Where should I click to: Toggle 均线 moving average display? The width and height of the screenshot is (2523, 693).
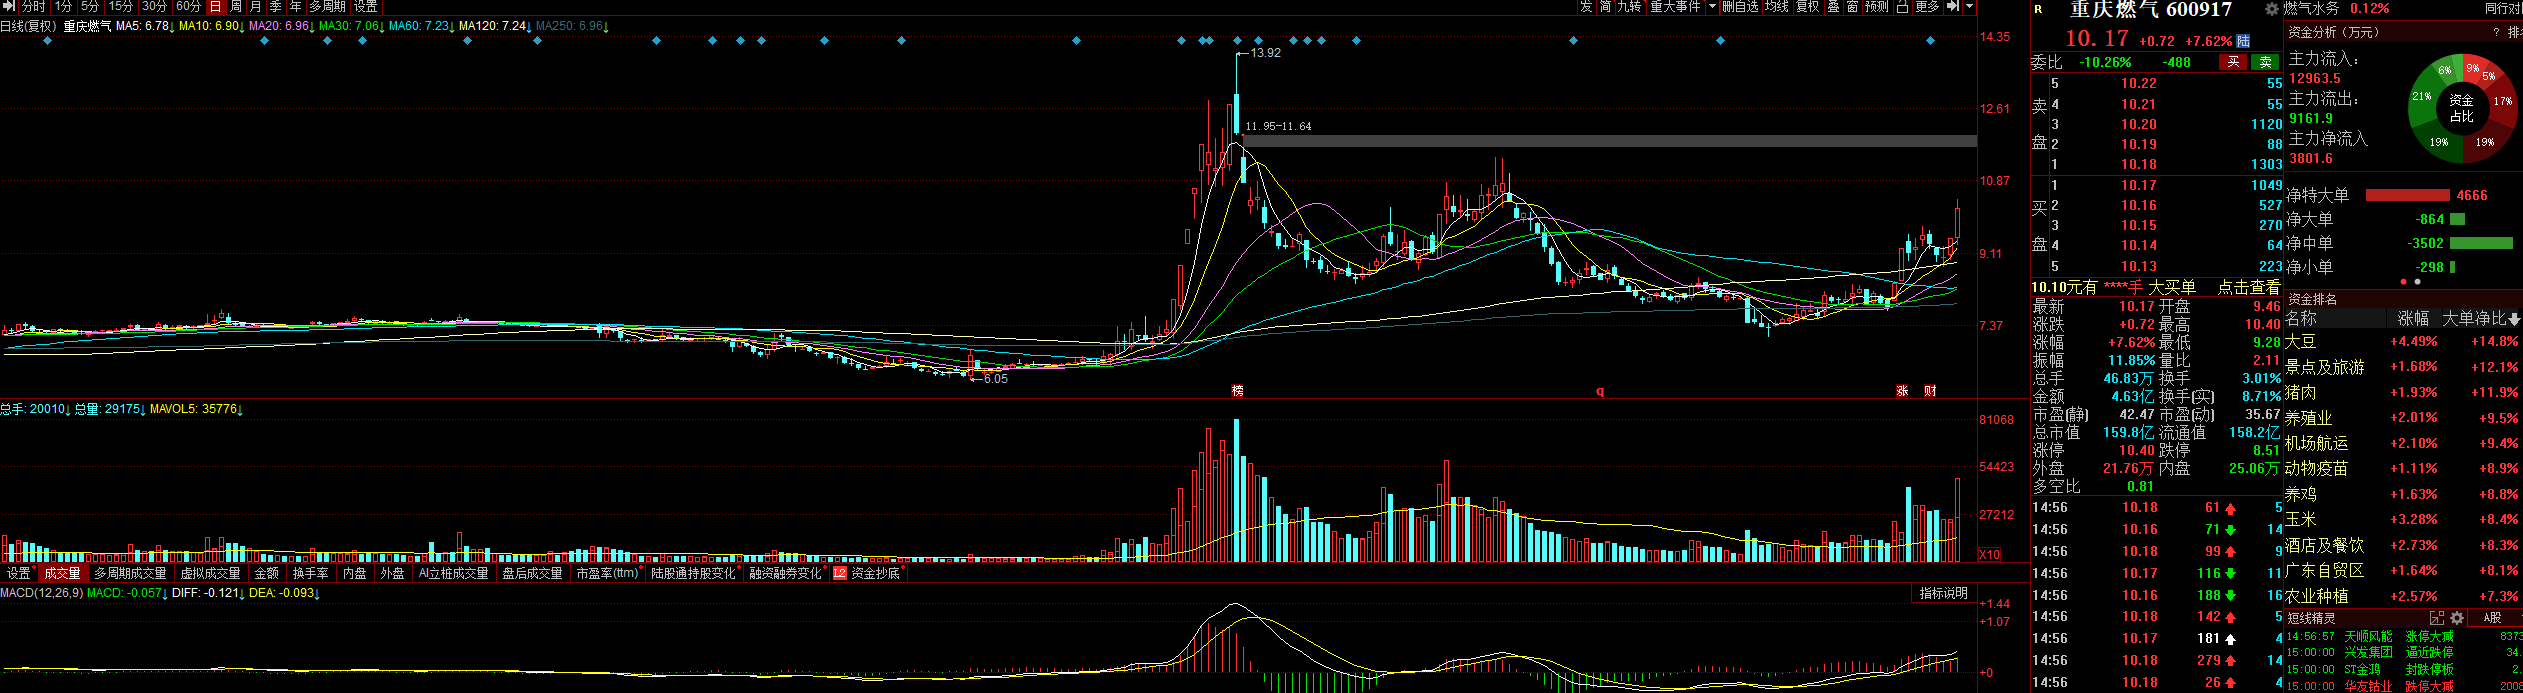(1776, 6)
